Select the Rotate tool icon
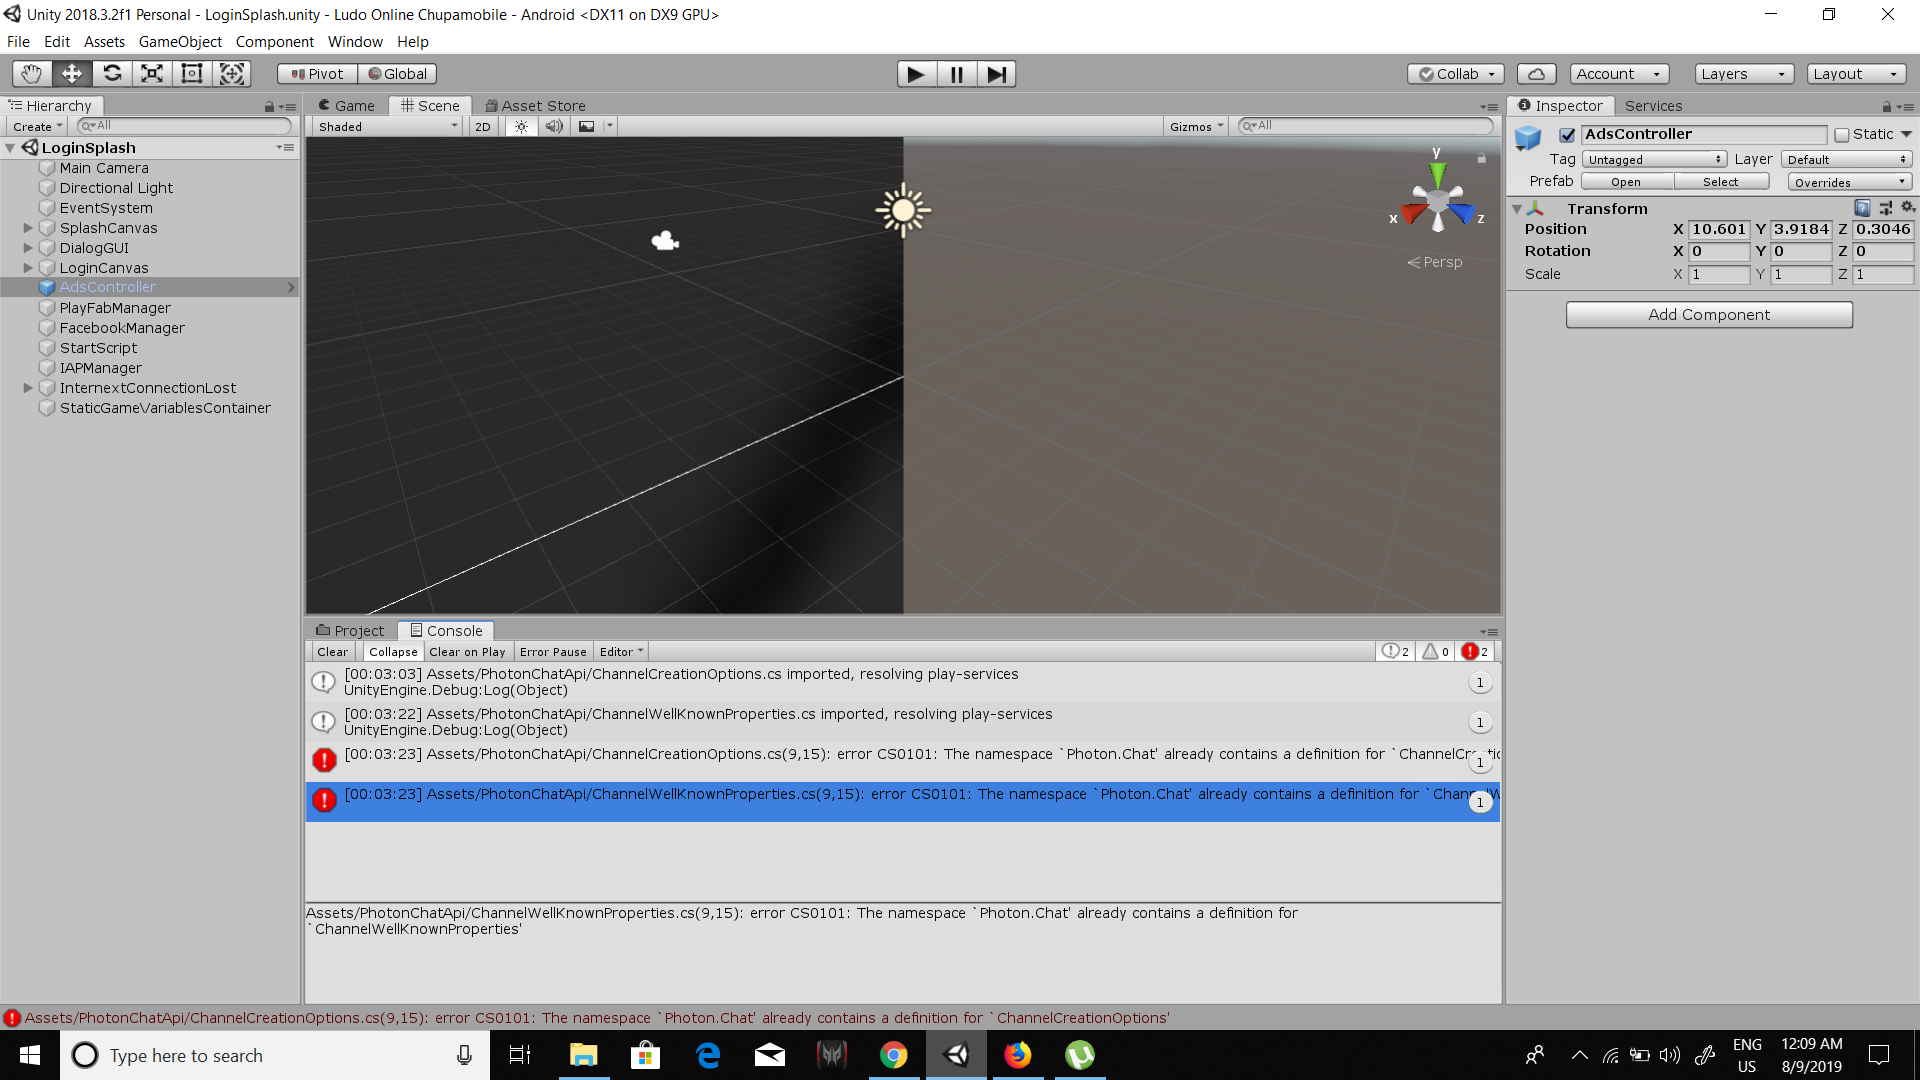This screenshot has height=1080, width=1920. point(112,73)
